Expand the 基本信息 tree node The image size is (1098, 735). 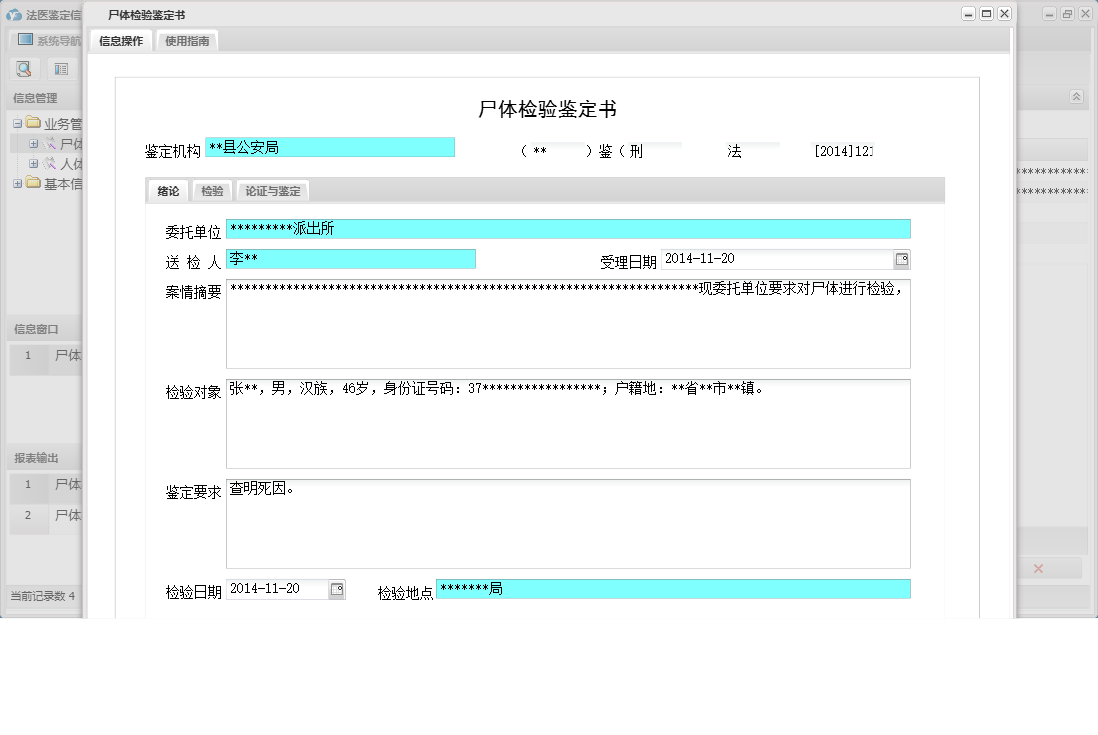[x=18, y=183]
